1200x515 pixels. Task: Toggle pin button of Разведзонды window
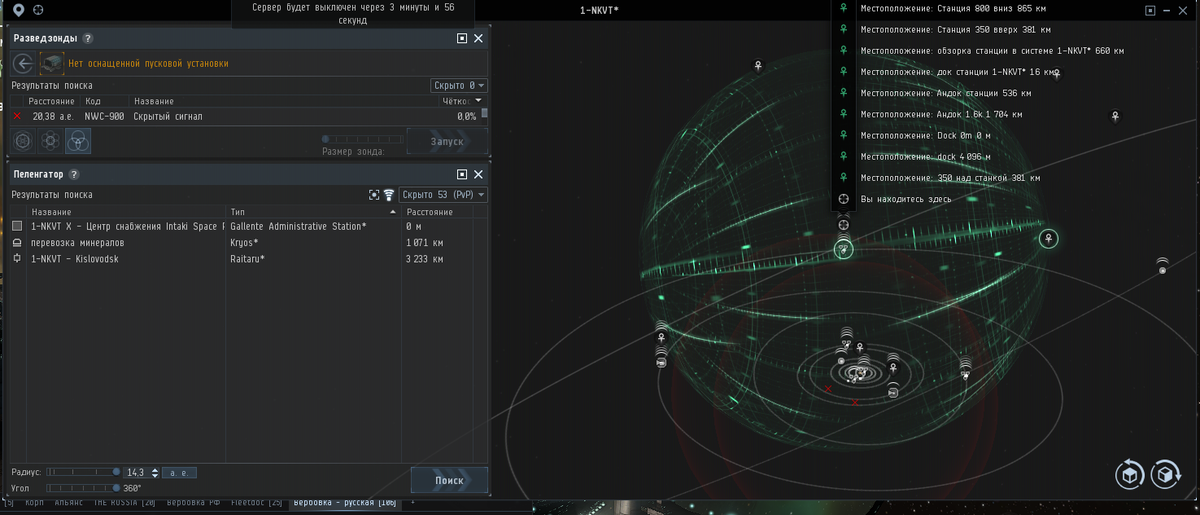click(x=462, y=38)
